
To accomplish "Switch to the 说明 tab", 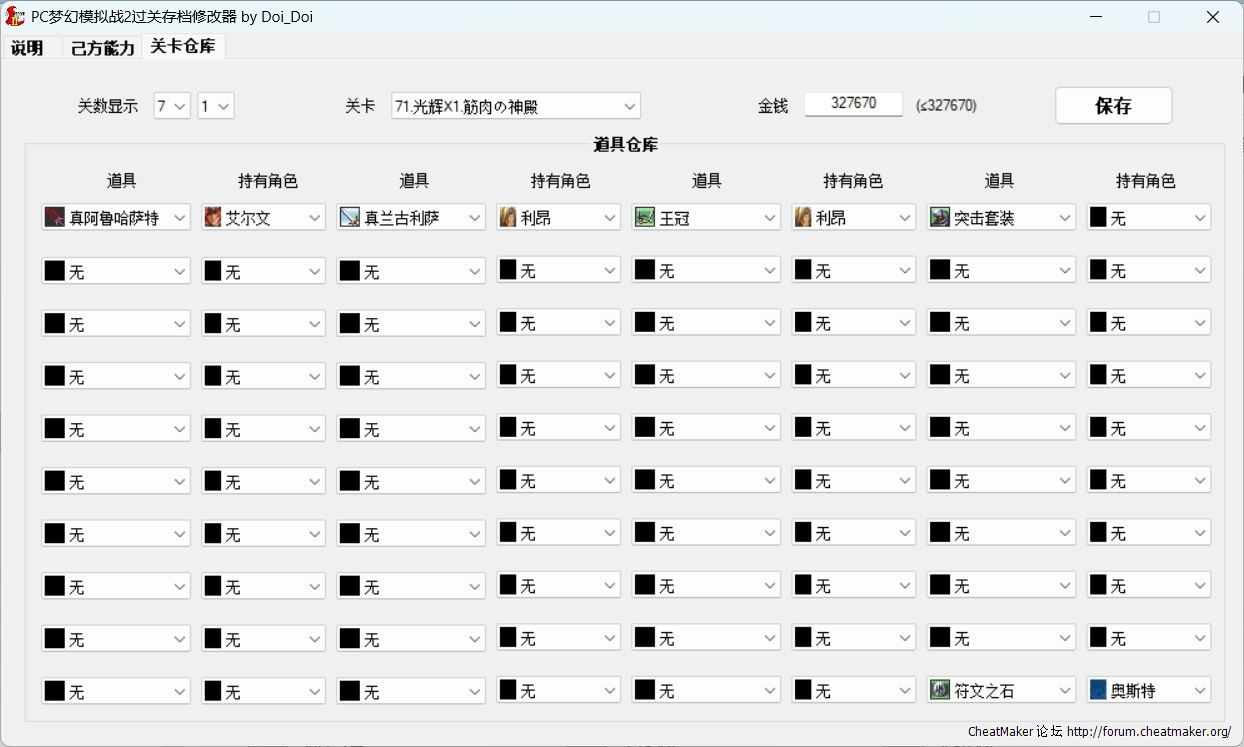I will [x=28, y=48].
